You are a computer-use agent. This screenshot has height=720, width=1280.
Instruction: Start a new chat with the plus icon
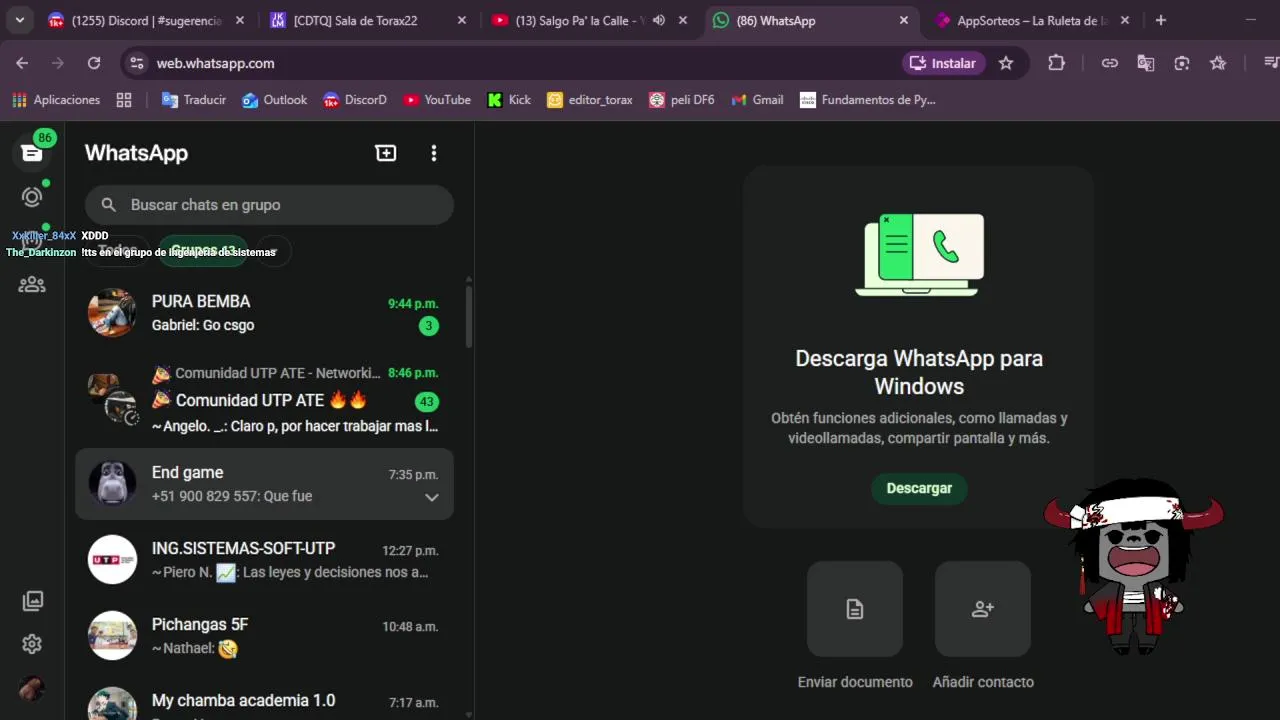[386, 153]
